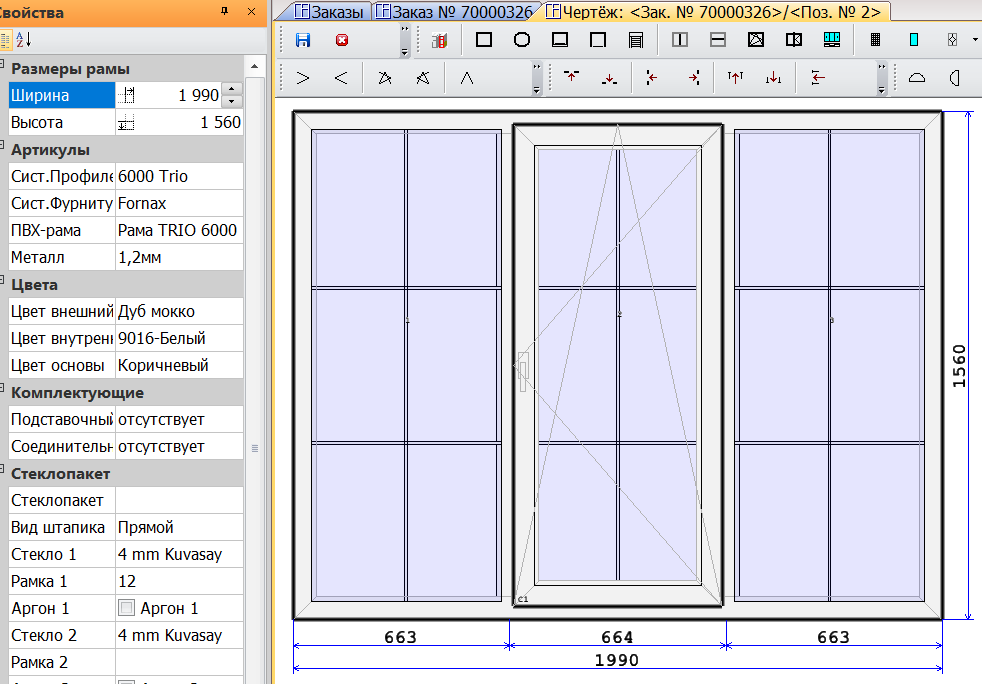Select the Чертёж drawing tab

click(714, 12)
